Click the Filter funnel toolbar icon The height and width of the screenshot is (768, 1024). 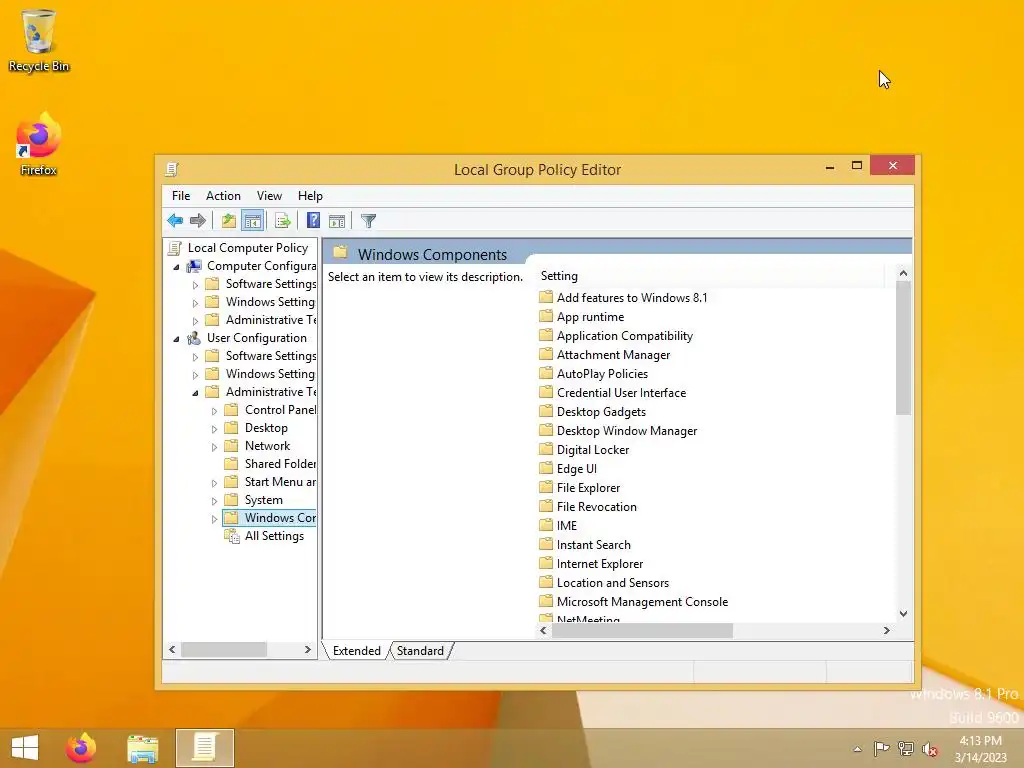[368, 221]
